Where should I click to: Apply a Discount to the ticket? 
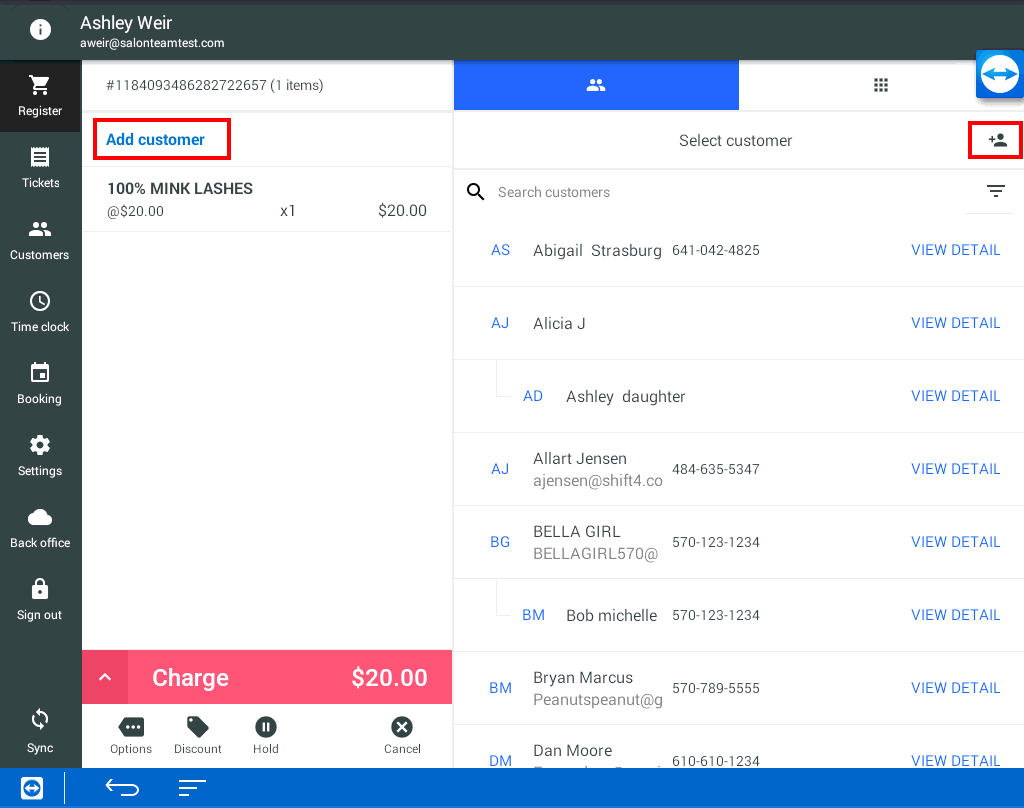198,735
